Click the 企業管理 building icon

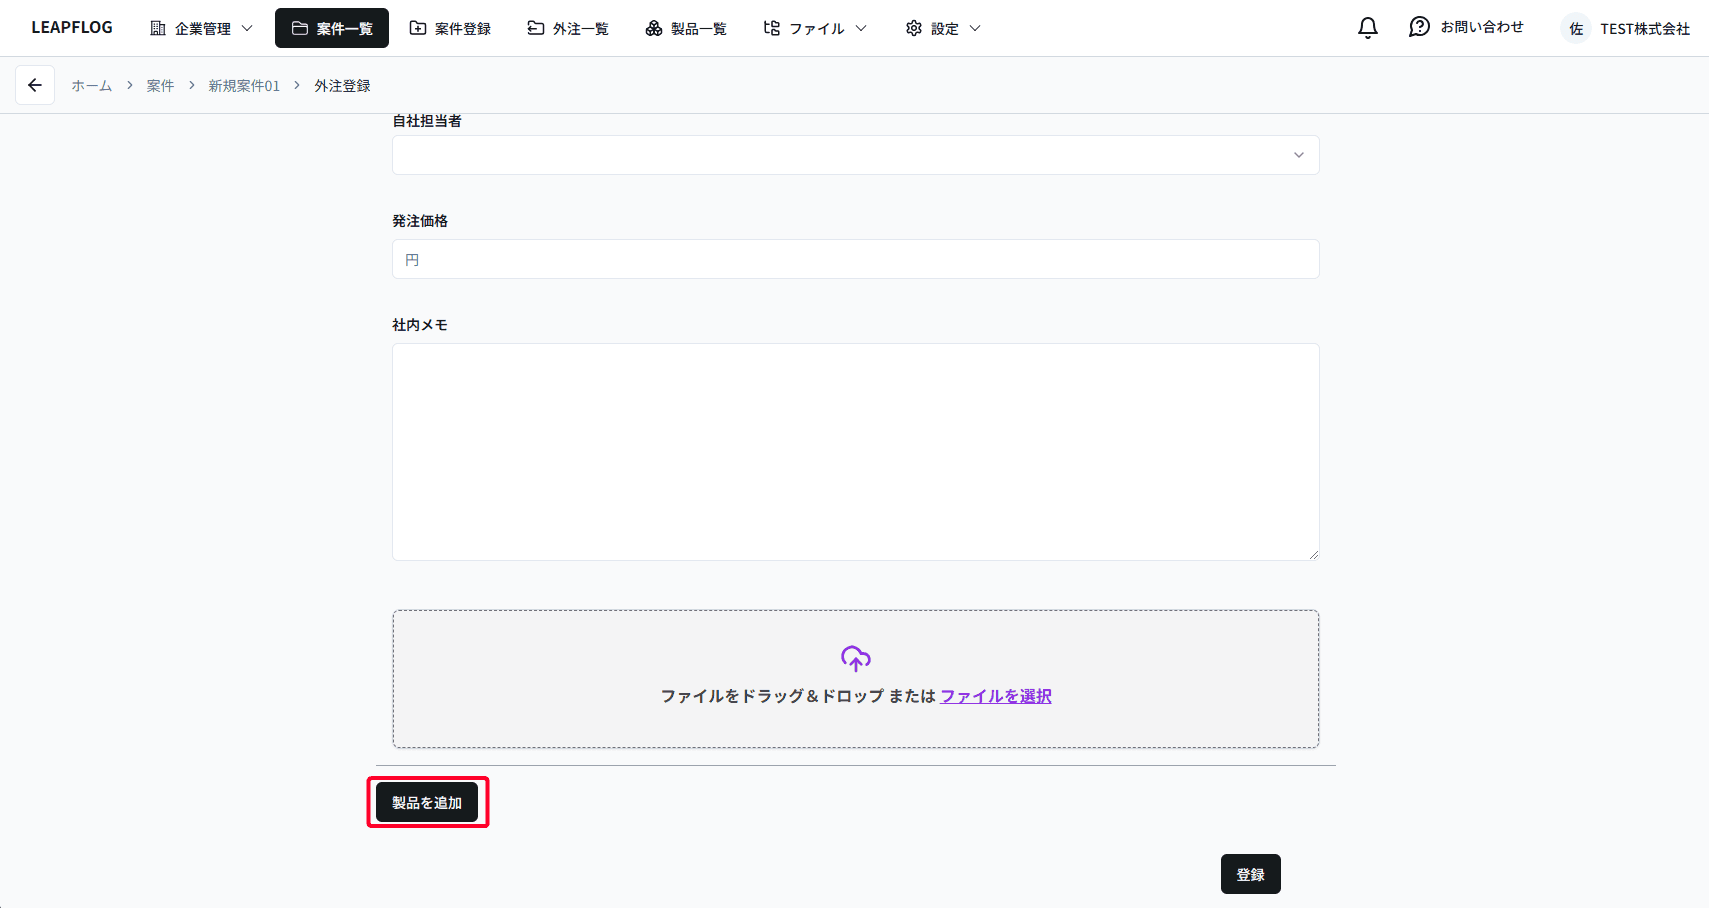(158, 28)
